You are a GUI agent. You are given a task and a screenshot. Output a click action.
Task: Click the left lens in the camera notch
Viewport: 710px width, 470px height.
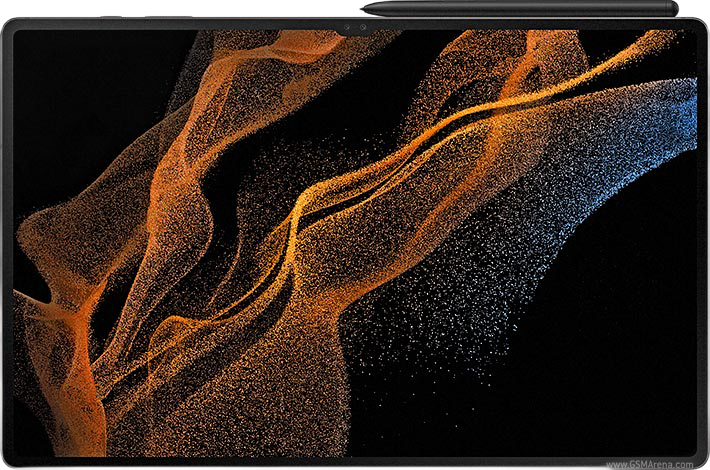pos(345,29)
